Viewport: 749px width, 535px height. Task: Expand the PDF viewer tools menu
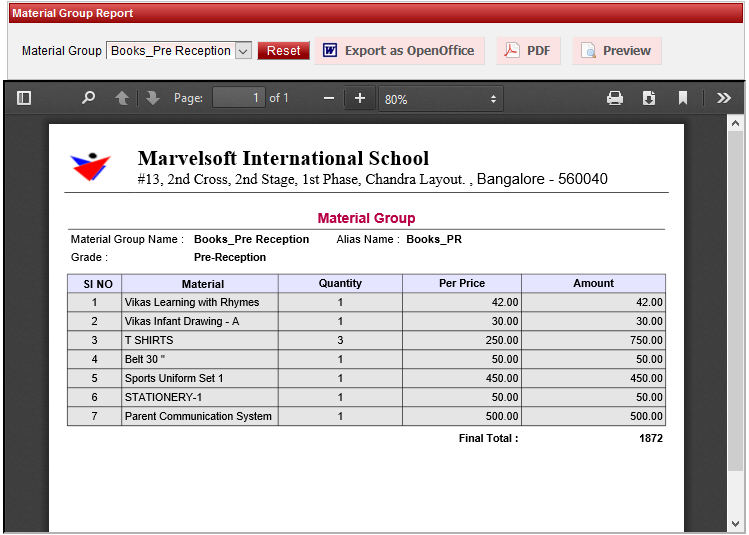click(724, 98)
